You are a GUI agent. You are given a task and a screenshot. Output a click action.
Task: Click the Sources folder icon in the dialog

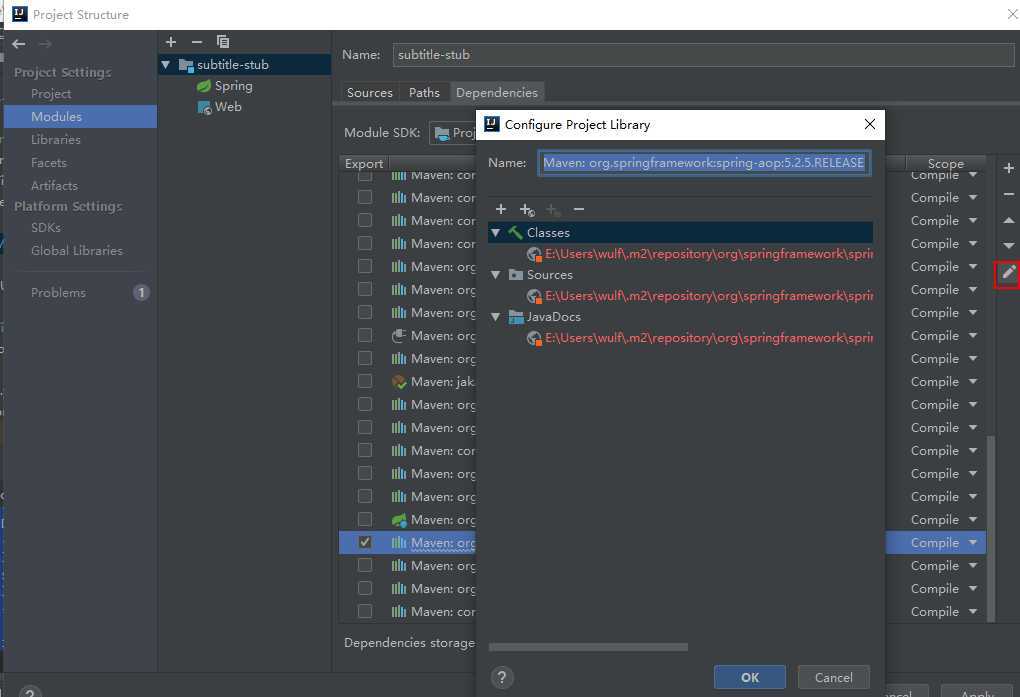click(516, 275)
